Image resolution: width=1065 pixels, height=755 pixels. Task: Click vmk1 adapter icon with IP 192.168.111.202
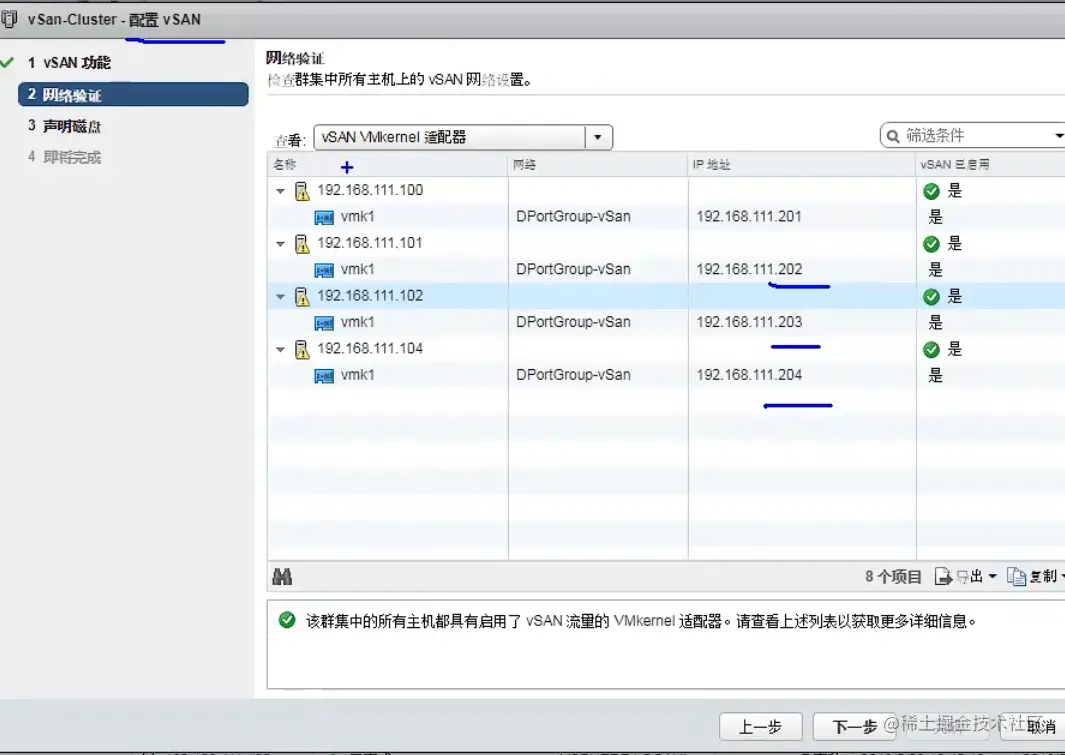coord(324,270)
